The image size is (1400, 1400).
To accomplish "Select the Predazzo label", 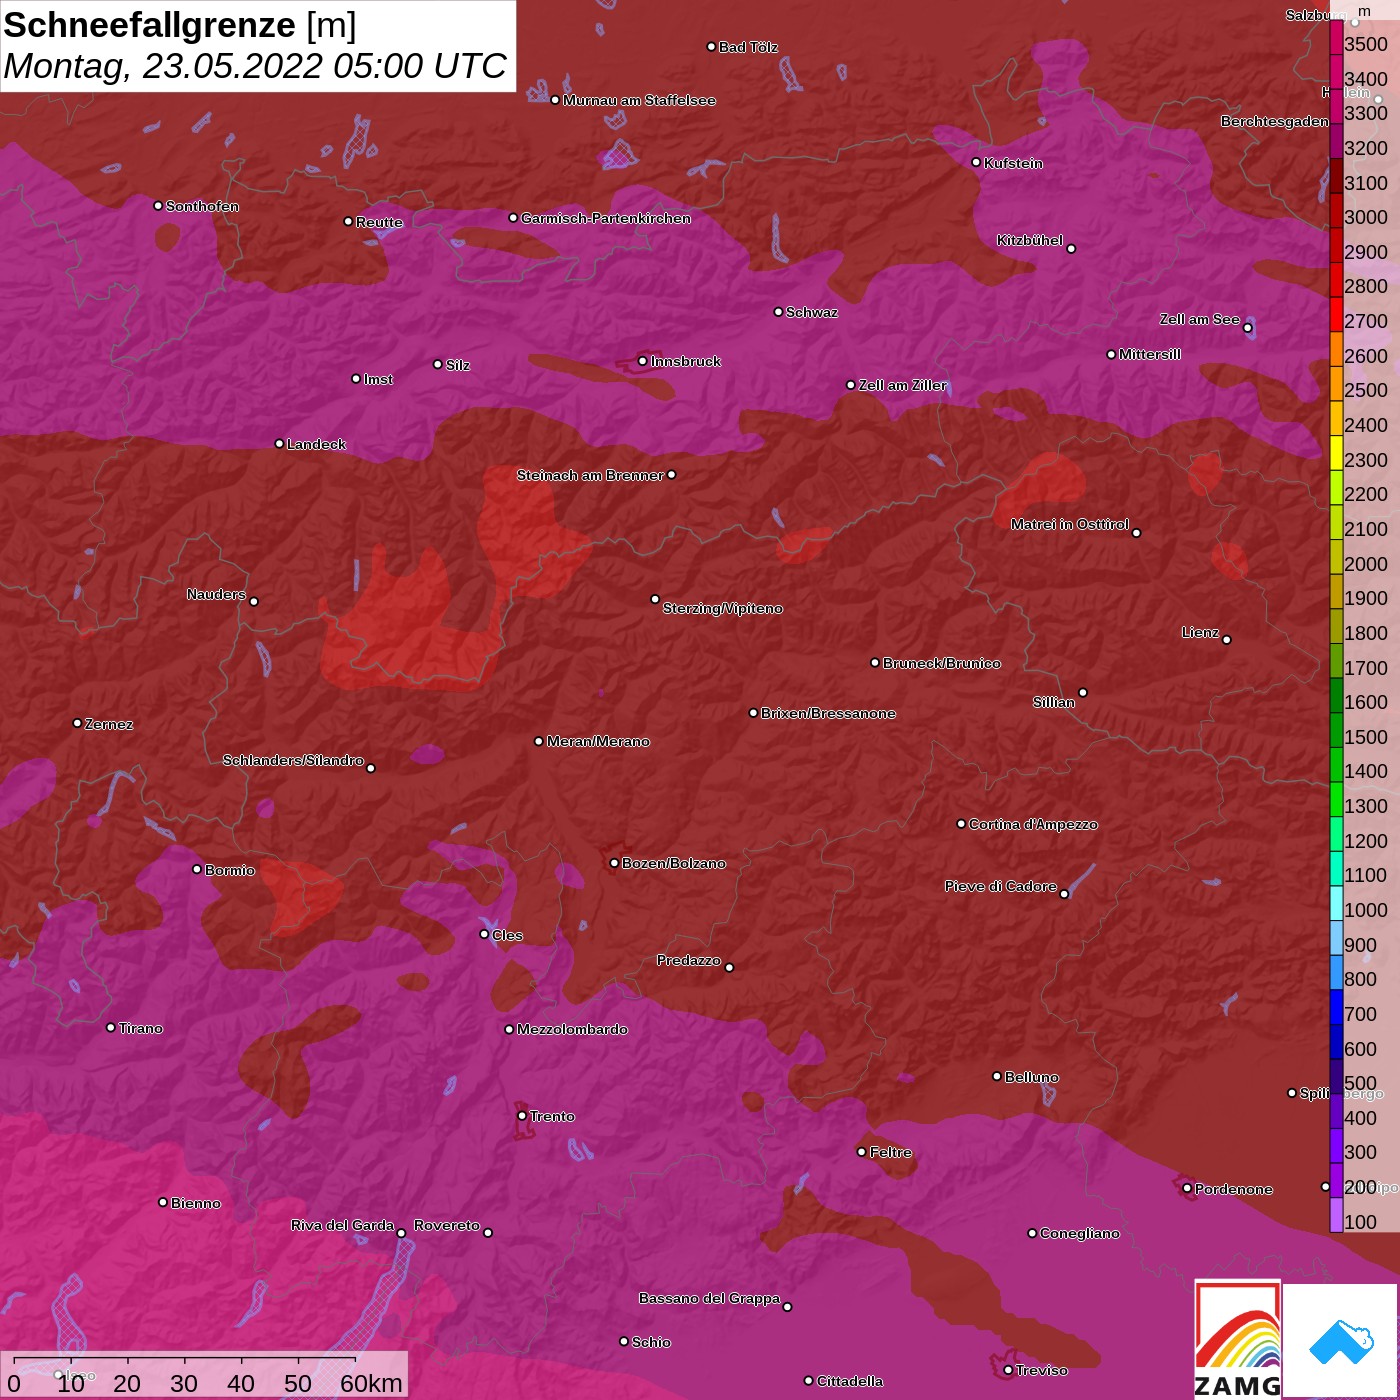I will click(688, 960).
